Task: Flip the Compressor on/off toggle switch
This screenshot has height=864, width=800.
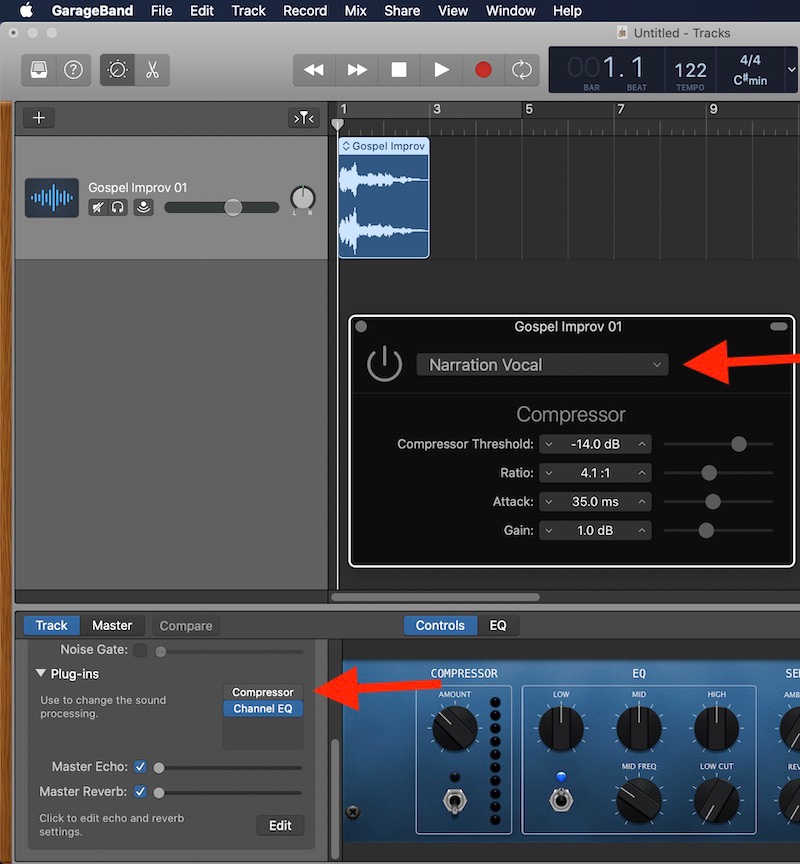Action: [x=455, y=800]
